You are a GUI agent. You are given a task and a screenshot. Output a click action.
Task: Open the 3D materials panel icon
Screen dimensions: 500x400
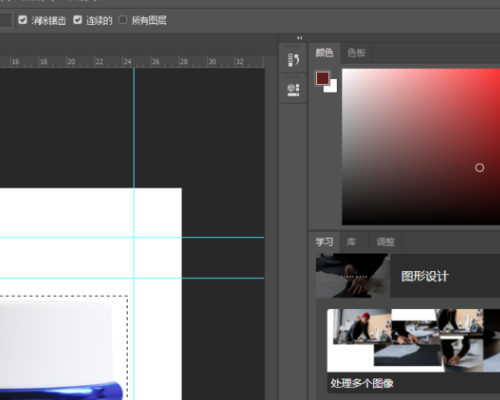293,90
